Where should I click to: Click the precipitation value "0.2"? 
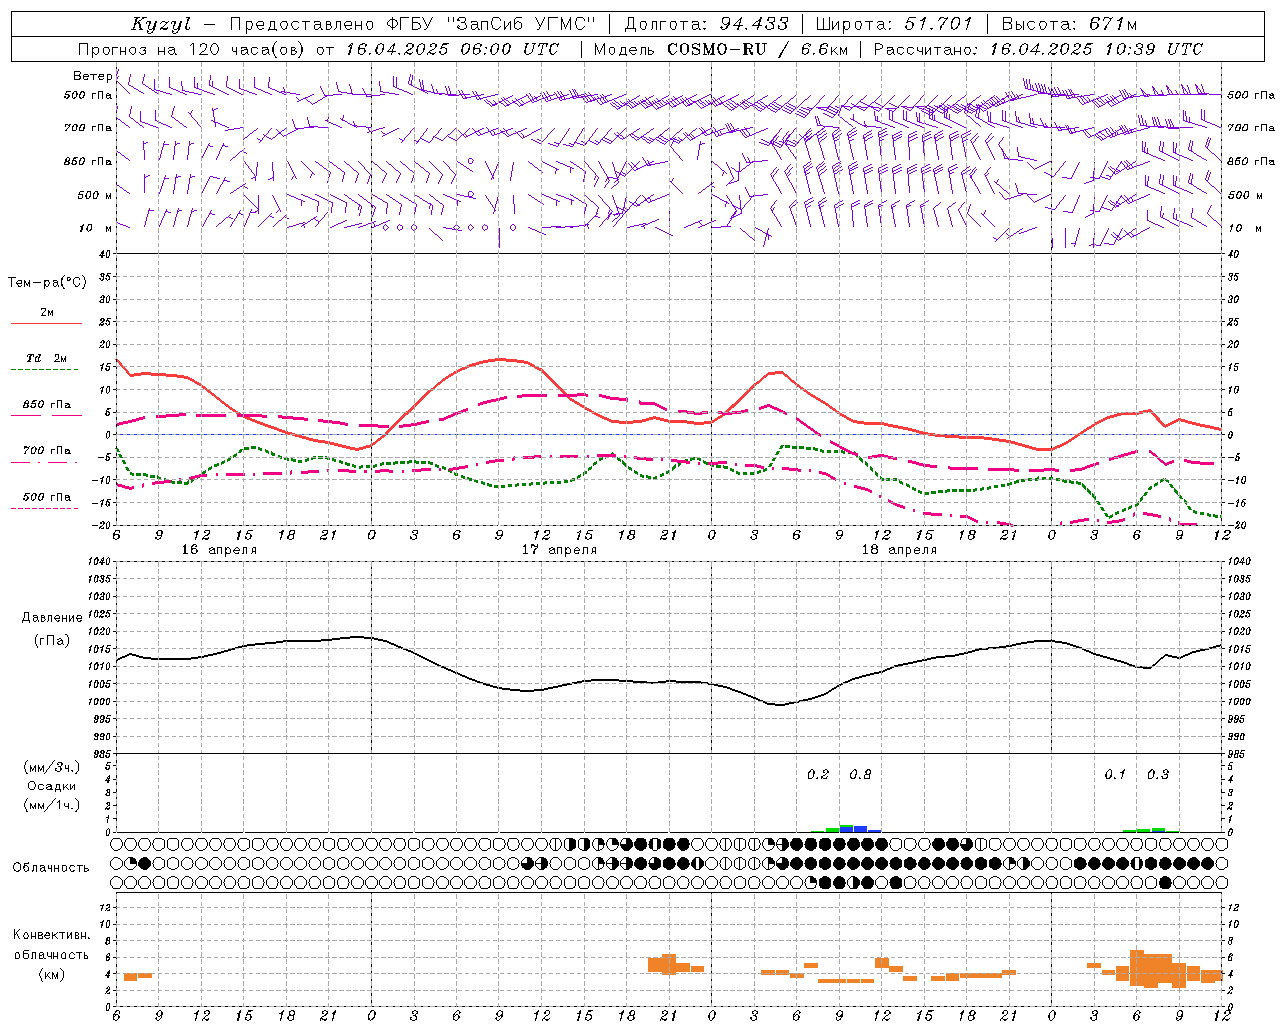(x=818, y=774)
